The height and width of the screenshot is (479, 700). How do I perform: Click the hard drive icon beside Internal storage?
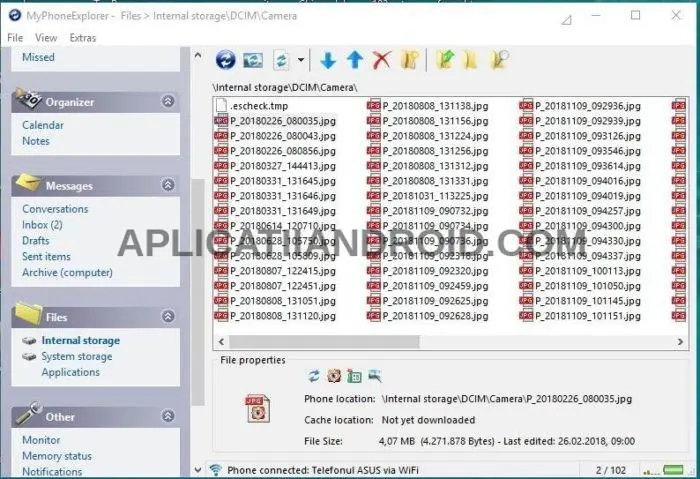[x=29, y=341]
